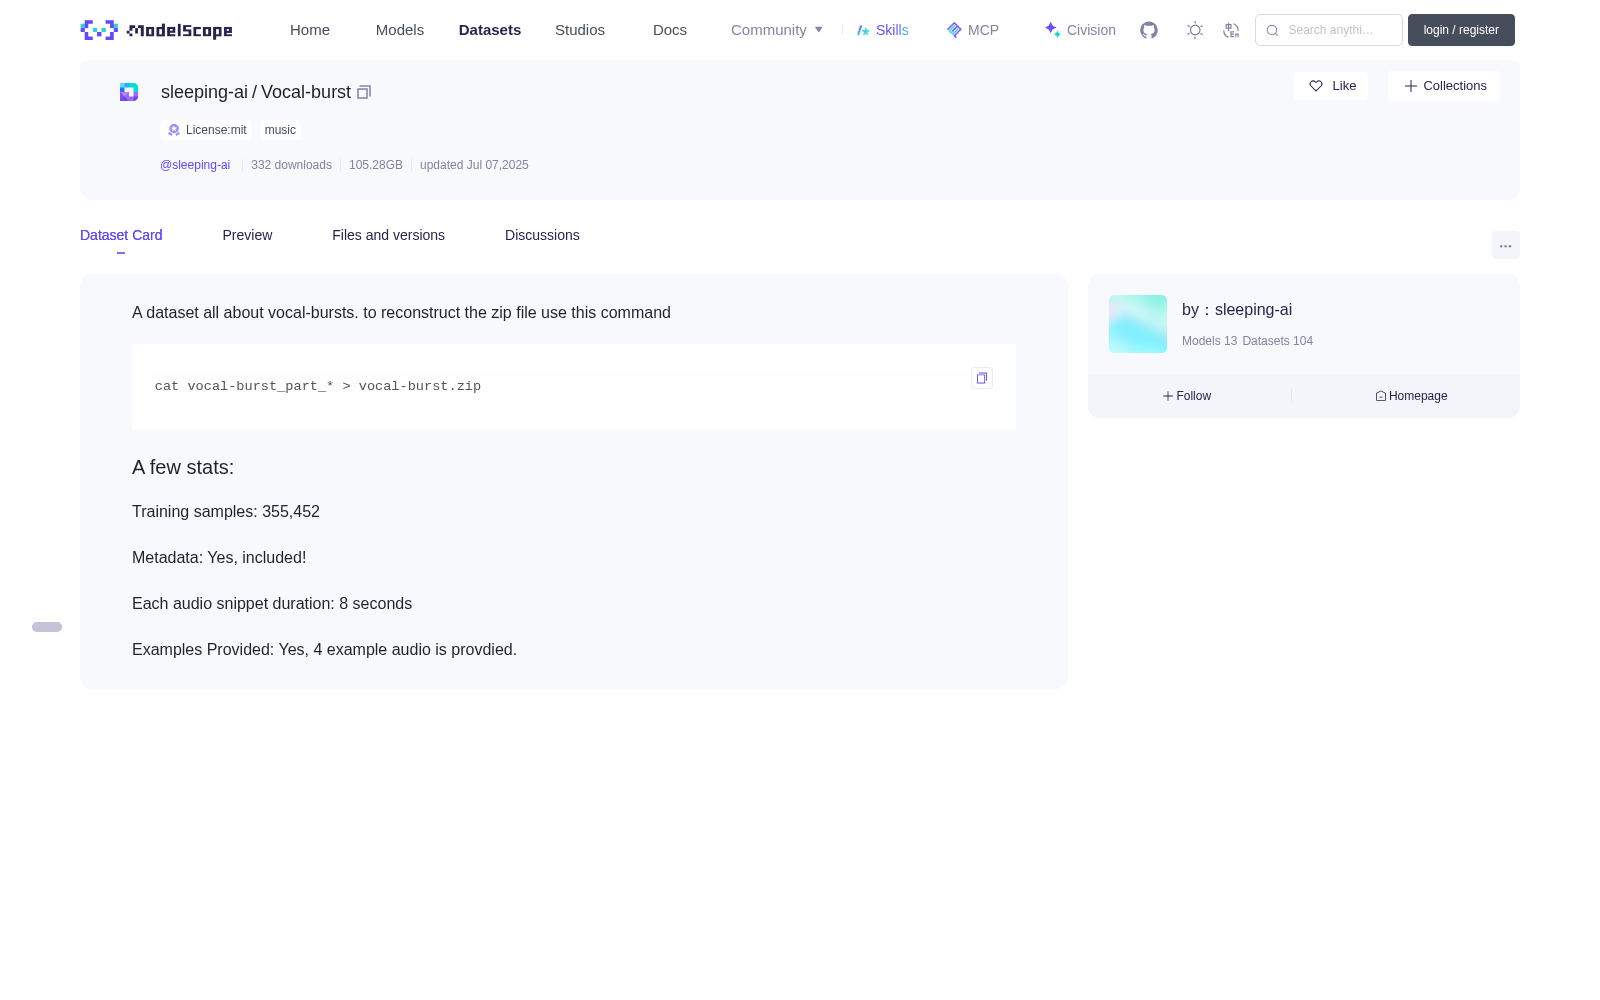This screenshot has width=1600, height=1000.
Task: Switch to the Discussions tab
Action: pyautogui.click(x=542, y=235)
